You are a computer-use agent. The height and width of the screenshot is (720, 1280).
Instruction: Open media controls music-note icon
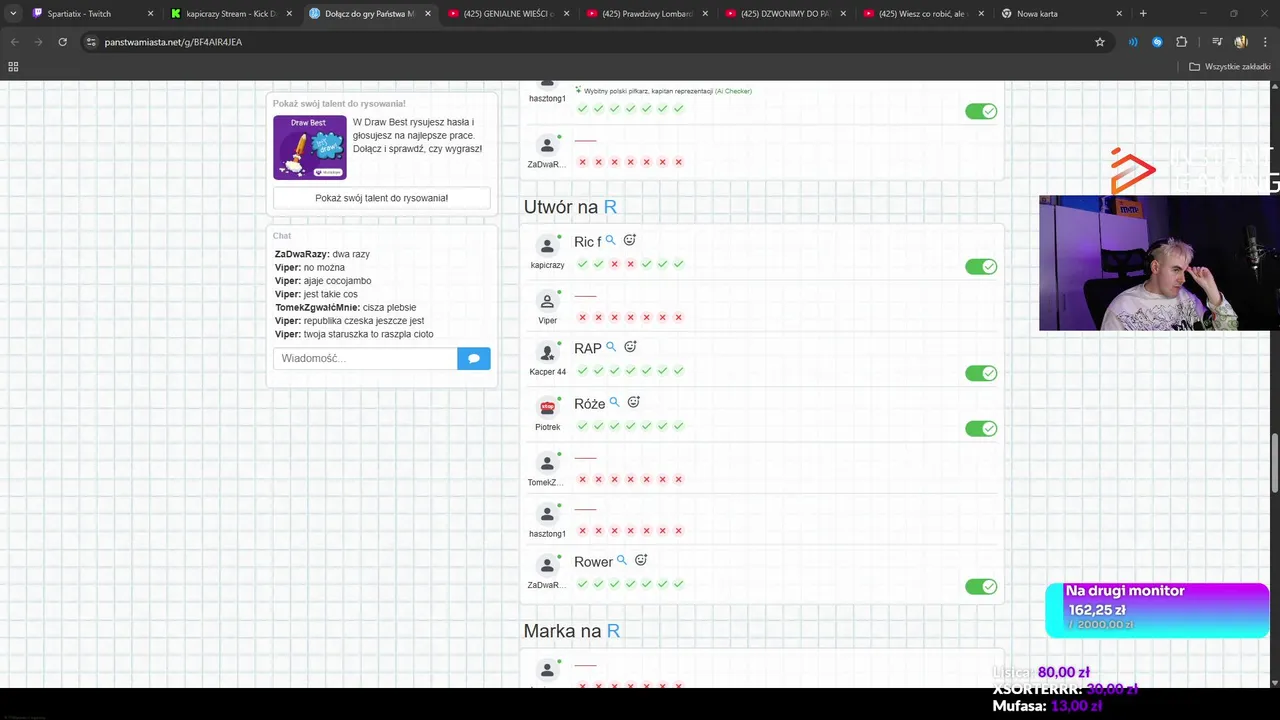[x=1217, y=42]
